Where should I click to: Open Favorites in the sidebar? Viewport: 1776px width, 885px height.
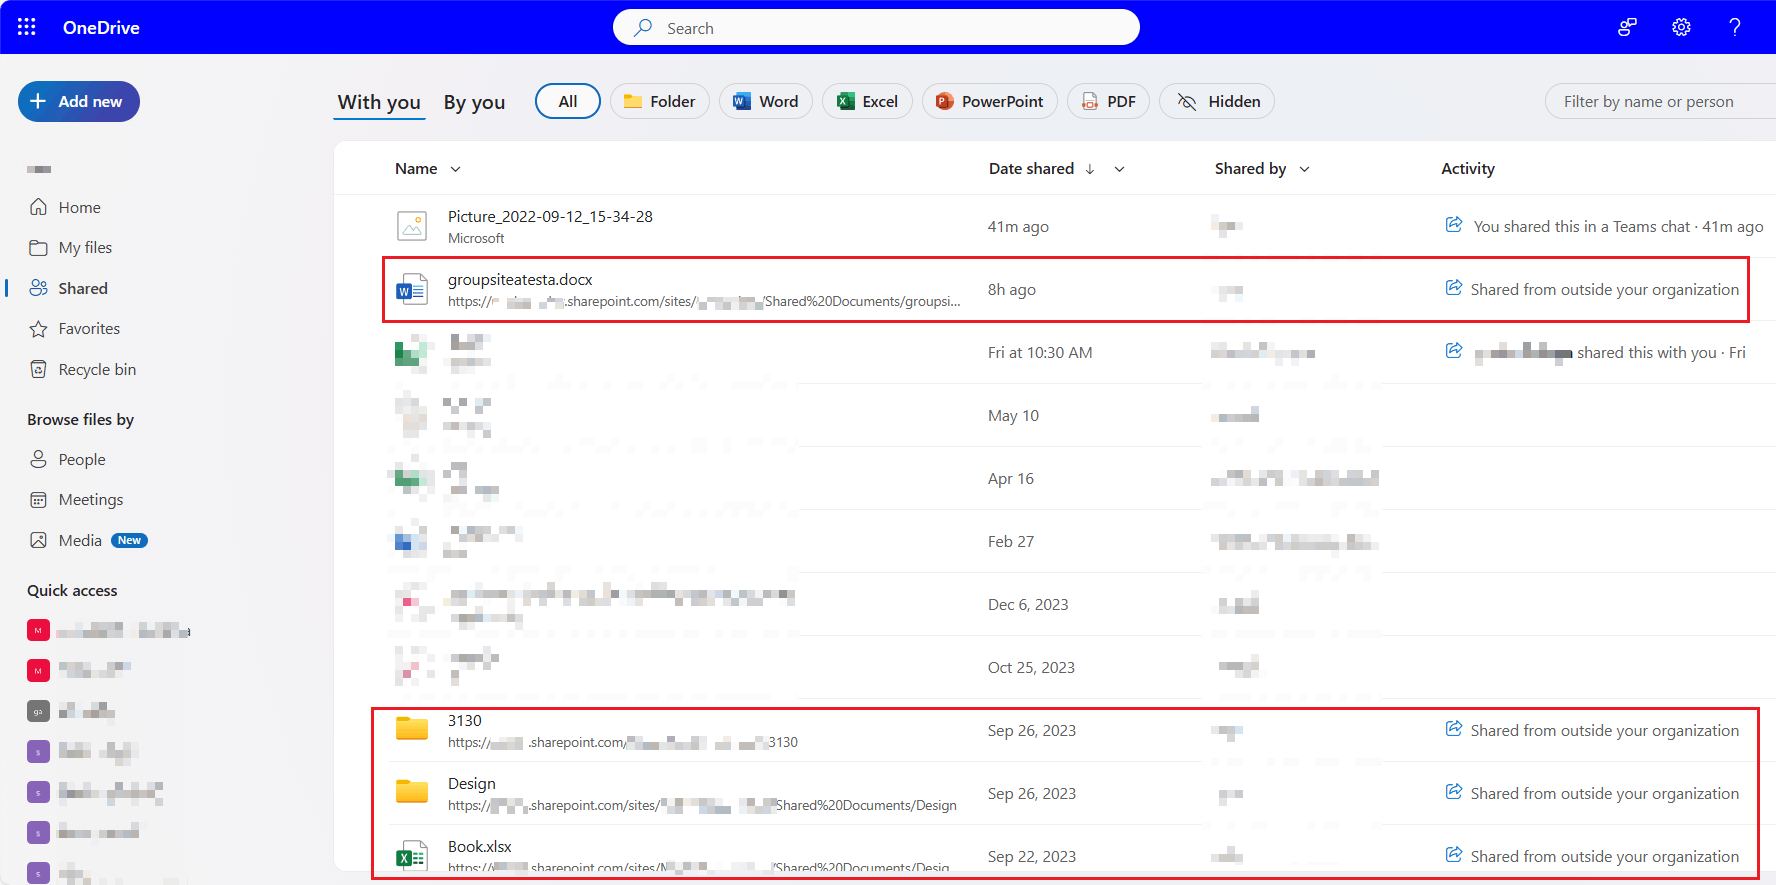point(89,328)
